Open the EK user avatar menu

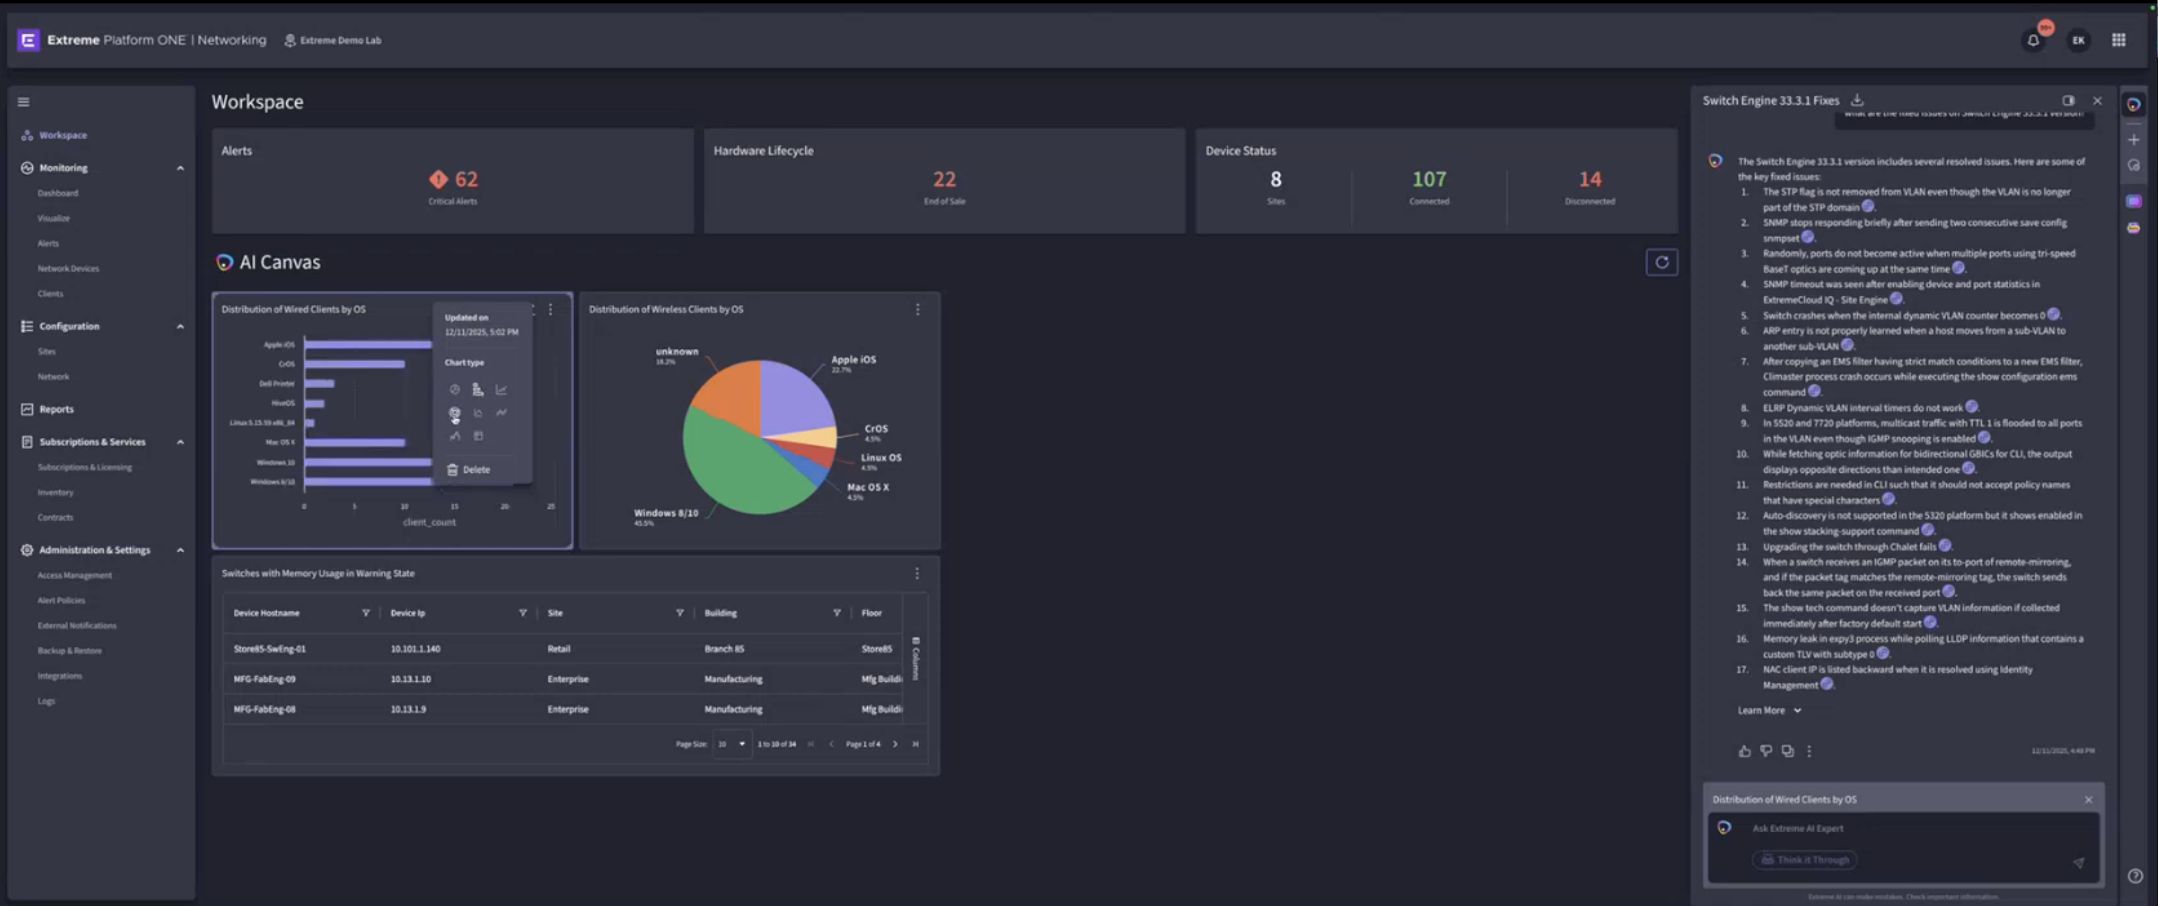2078,40
